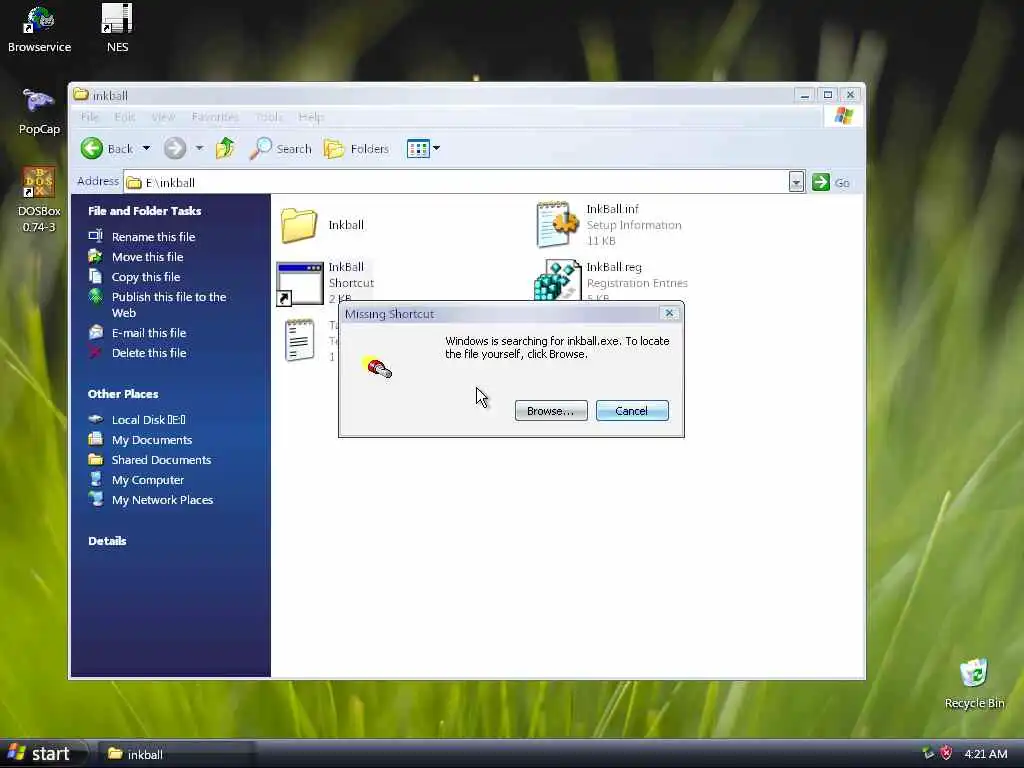Viewport: 1024px width, 768px height.
Task: Collapse File and Folder Tasks section
Action: tap(144, 211)
